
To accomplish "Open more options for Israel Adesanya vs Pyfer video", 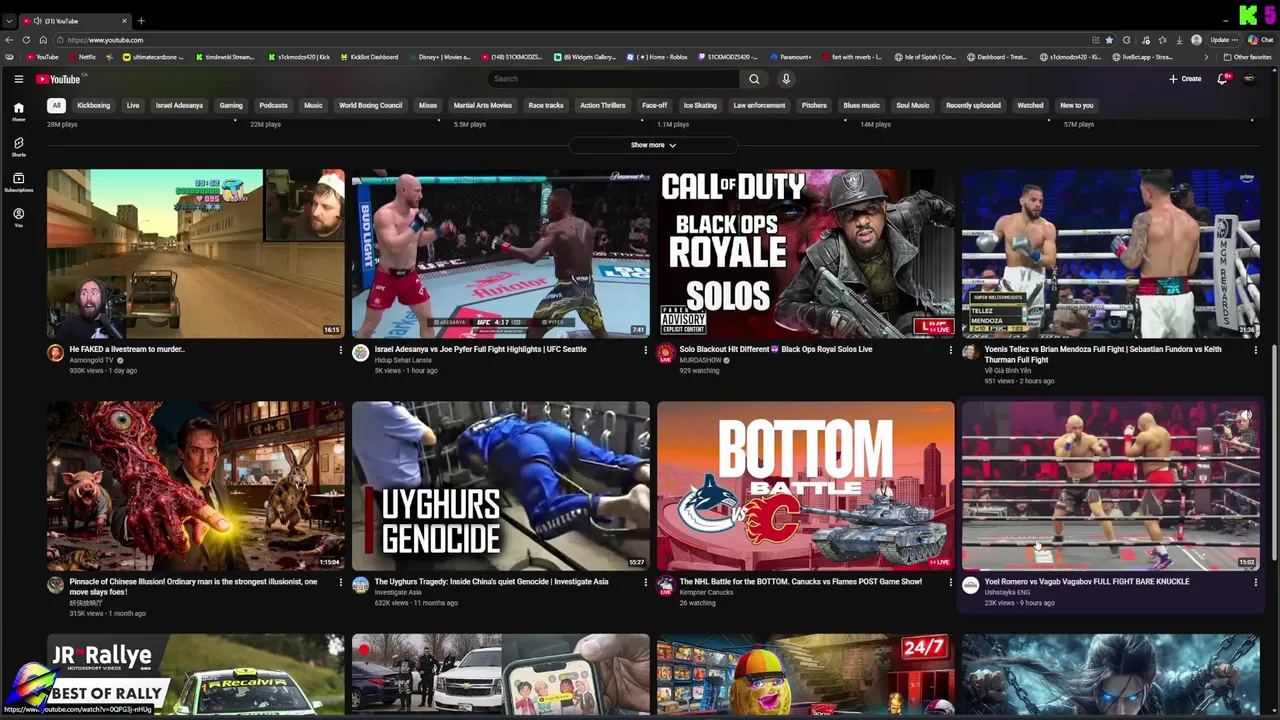I will point(645,350).
